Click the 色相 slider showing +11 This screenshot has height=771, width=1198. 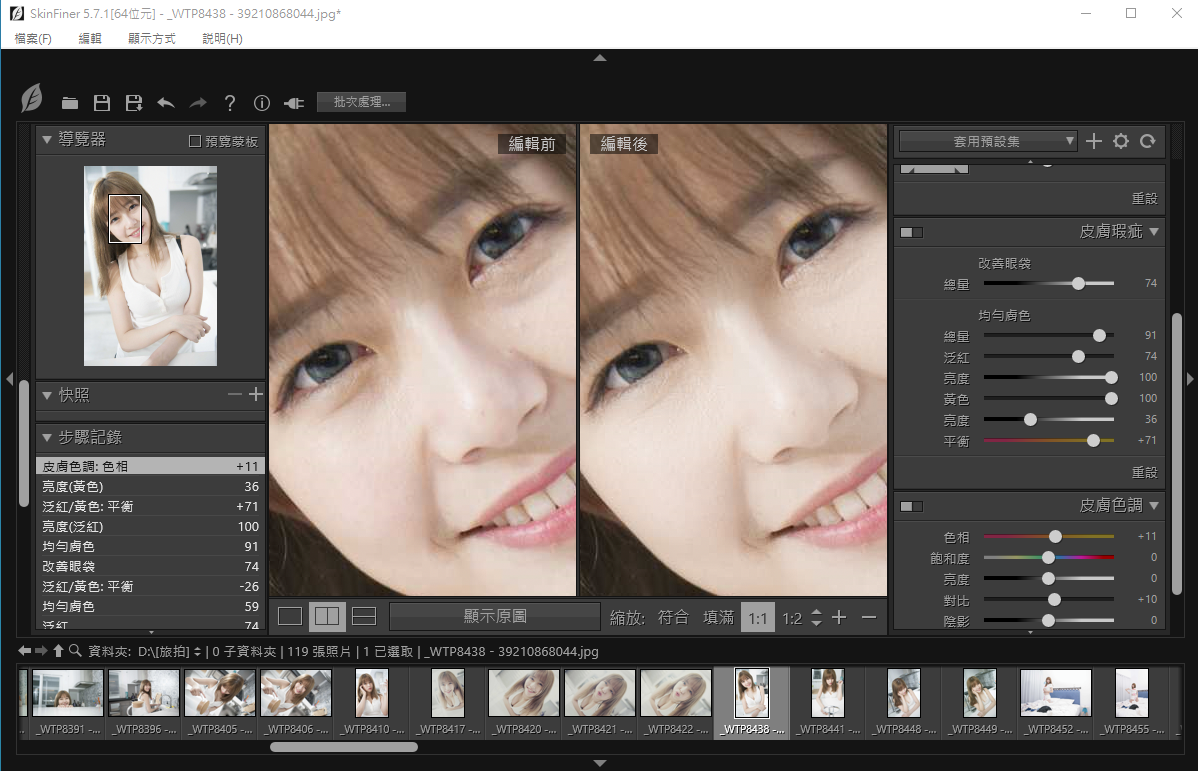[x=1049, y=536]
